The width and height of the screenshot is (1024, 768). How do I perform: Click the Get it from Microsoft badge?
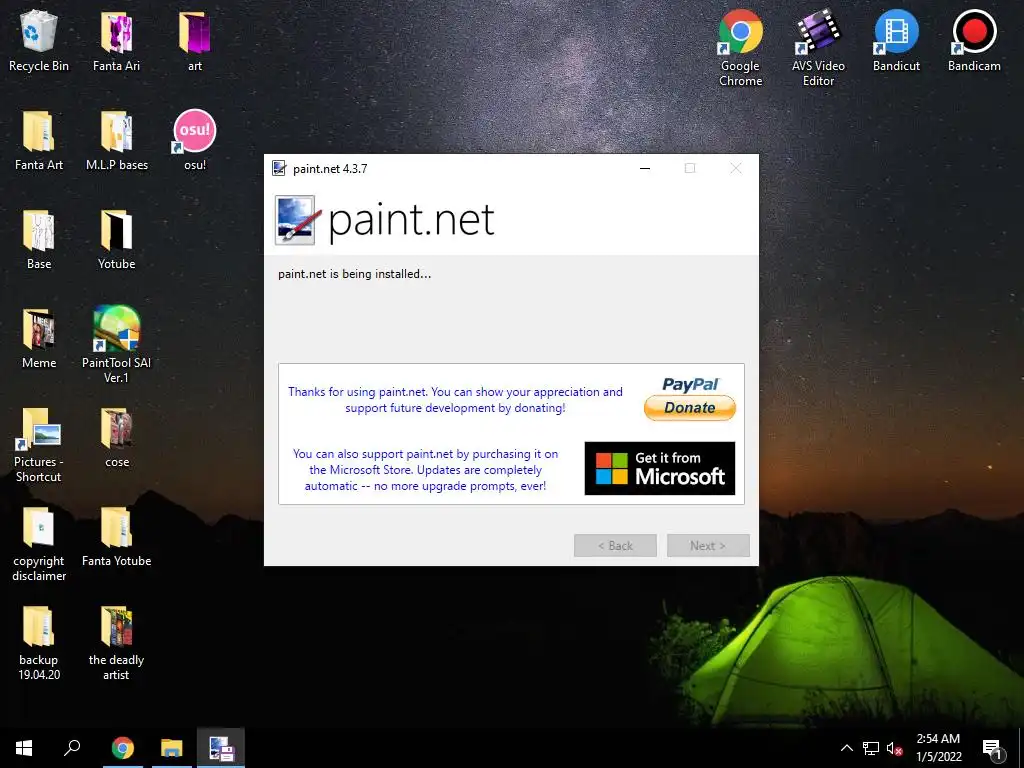(x=660, y=468)
